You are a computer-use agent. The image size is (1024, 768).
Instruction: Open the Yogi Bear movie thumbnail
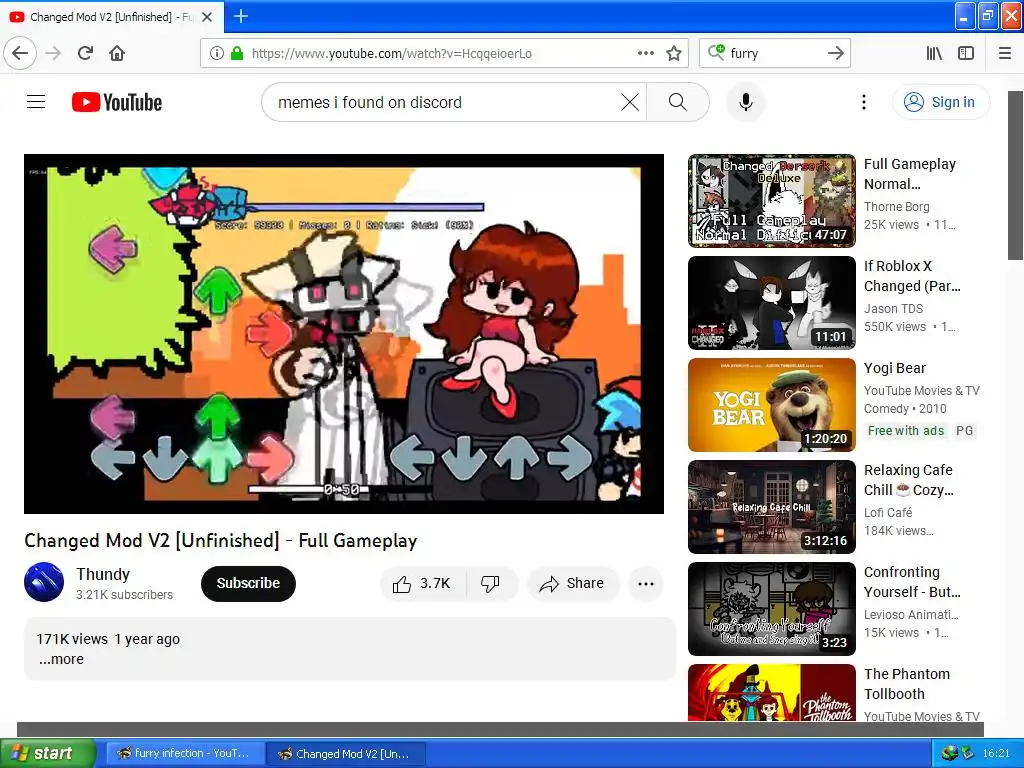pyautogui.click(x=772, y=404)
